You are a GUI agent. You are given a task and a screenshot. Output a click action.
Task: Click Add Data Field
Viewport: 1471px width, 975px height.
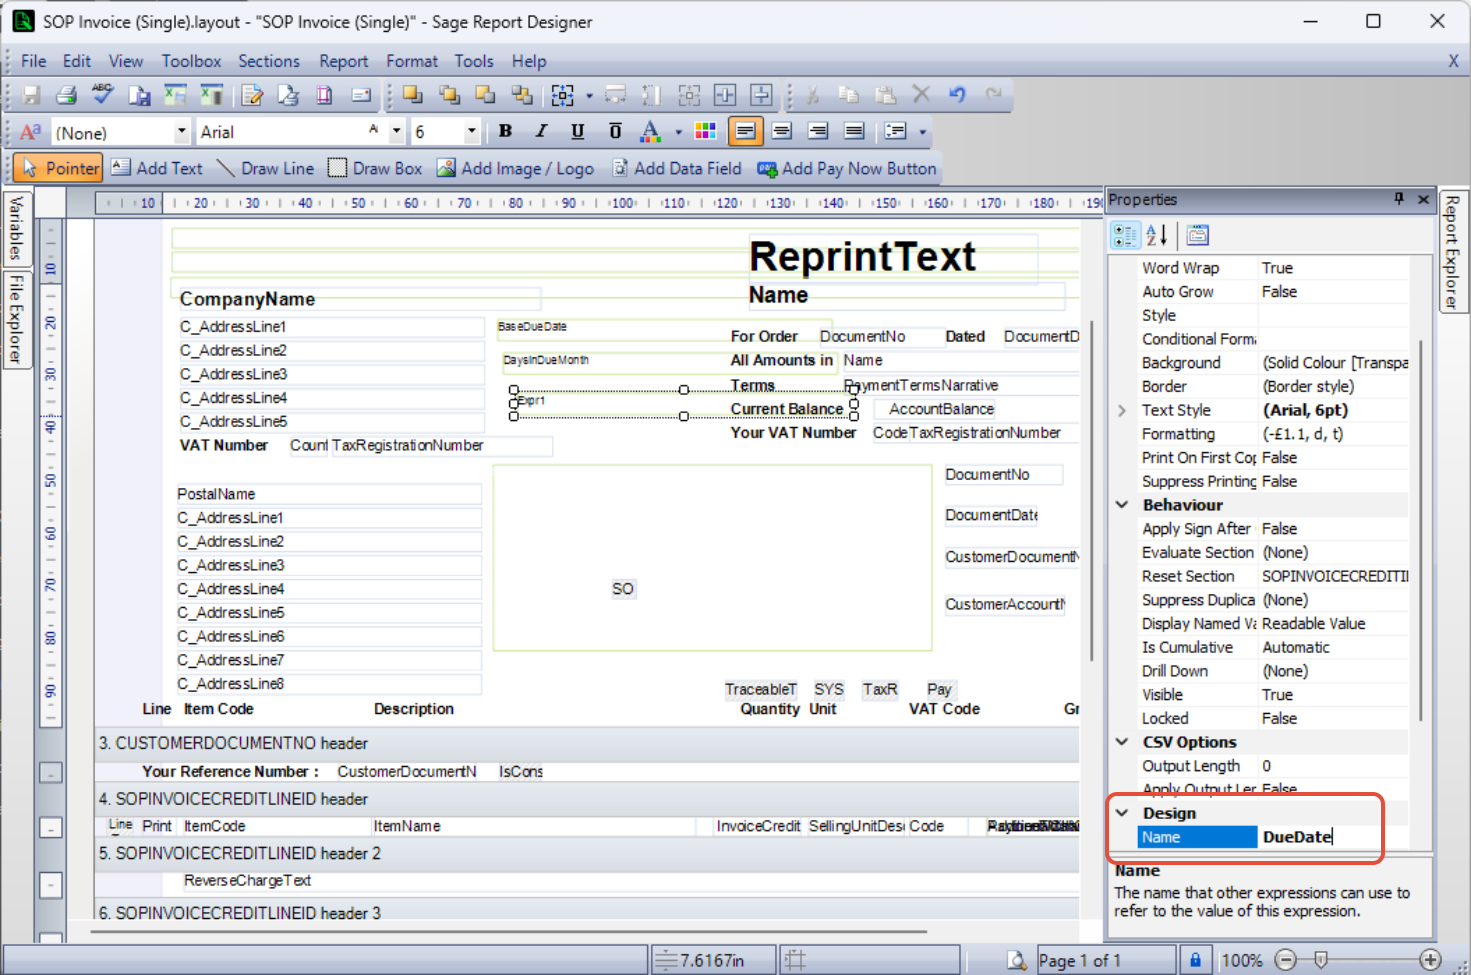tap(676, 168)
